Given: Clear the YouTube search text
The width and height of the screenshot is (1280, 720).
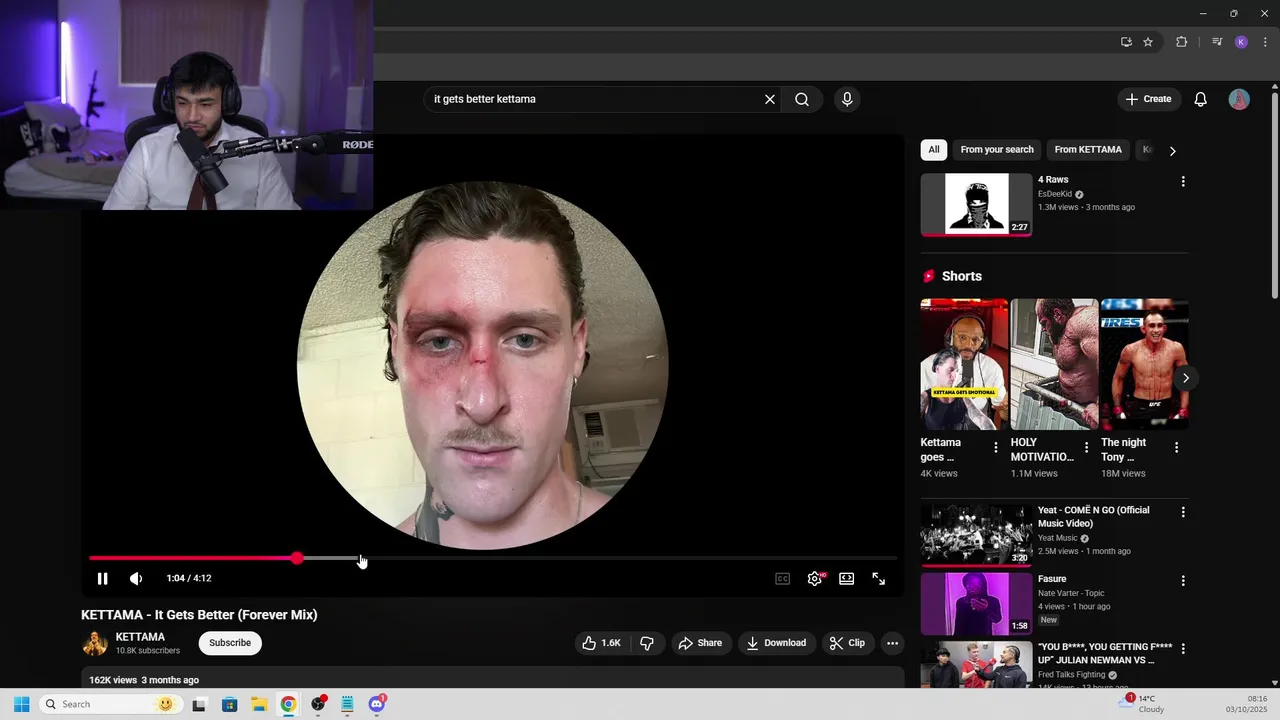Looking at the screenshot, I should (770, 99).
